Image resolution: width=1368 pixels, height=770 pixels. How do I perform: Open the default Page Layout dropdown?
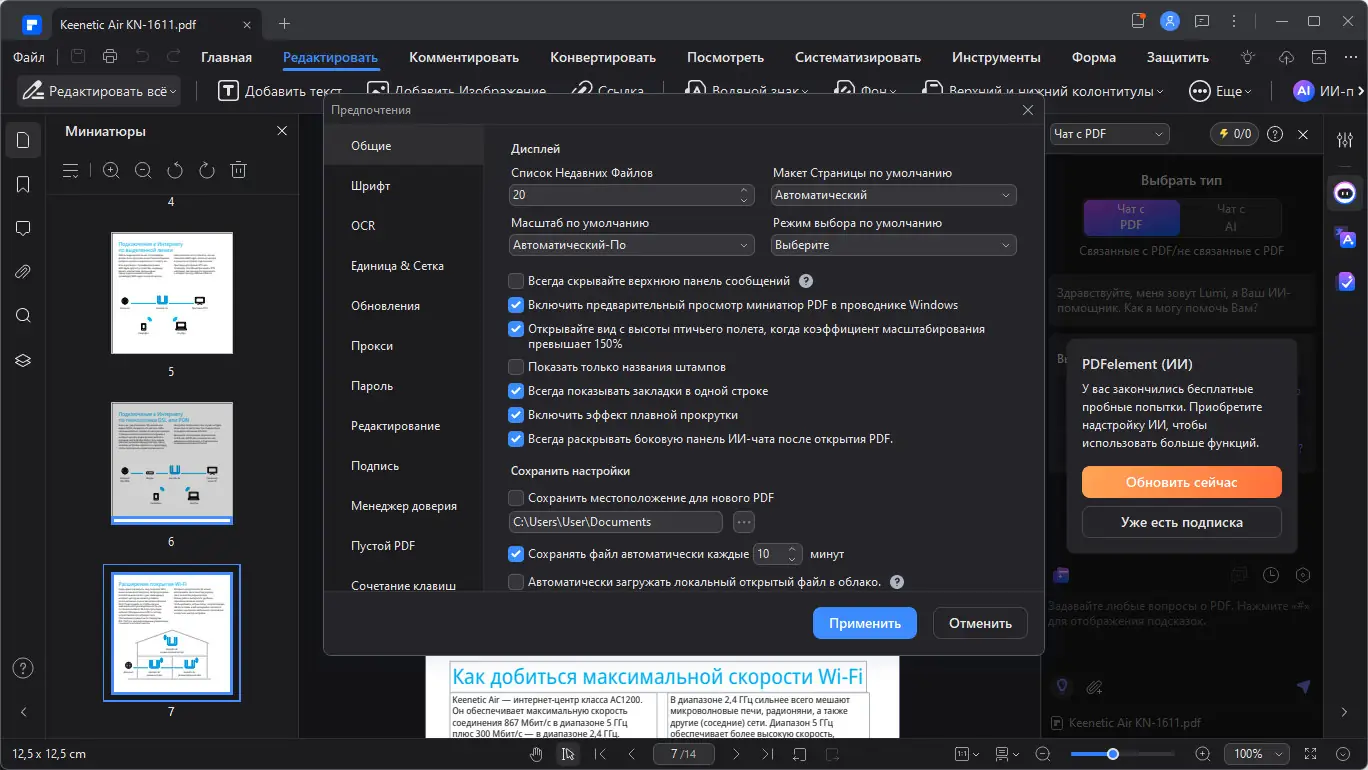(893, 194)
